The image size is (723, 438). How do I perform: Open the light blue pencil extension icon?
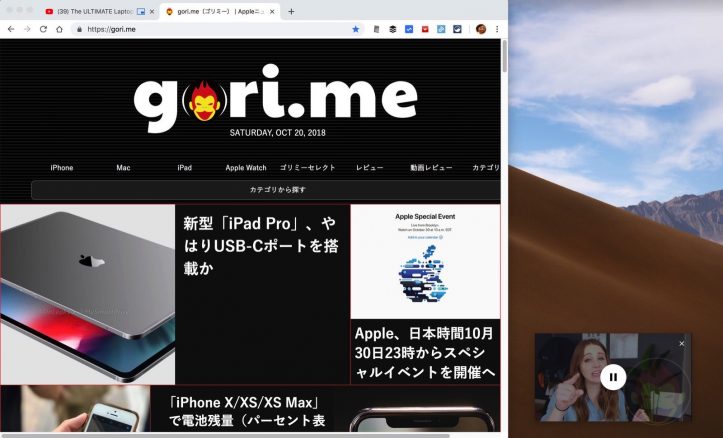[x=441, y=29]
